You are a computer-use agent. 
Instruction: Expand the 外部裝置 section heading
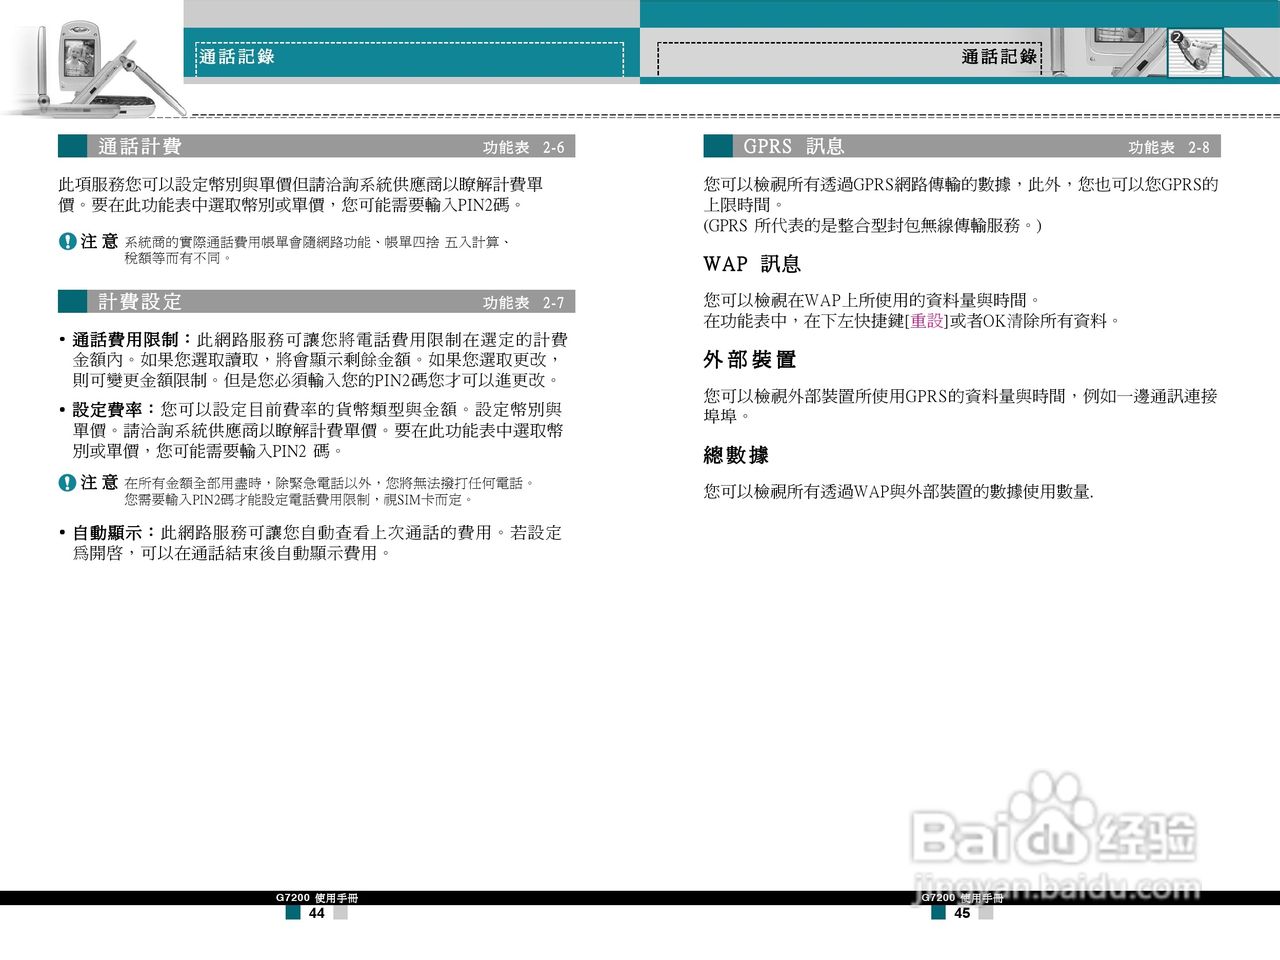click(x=750, y=359)
